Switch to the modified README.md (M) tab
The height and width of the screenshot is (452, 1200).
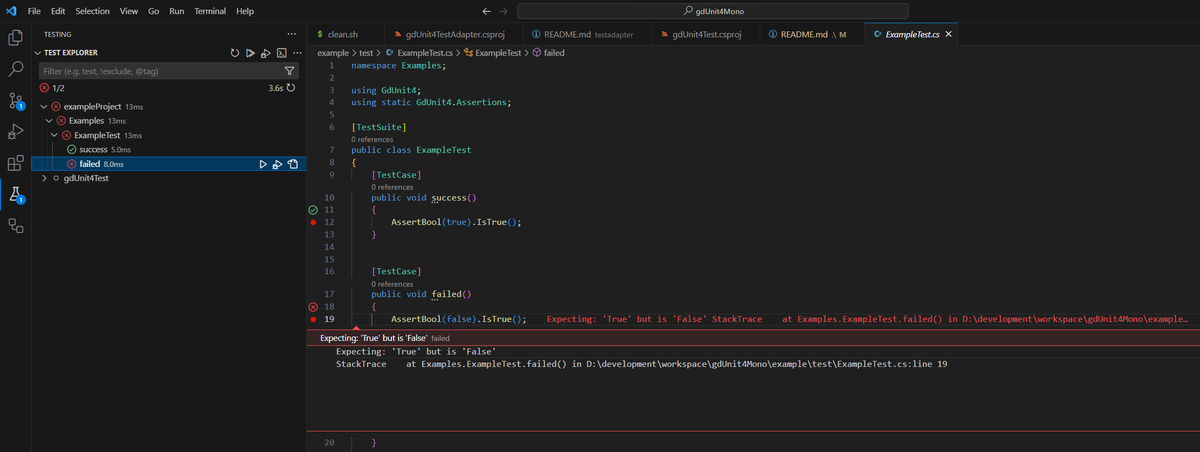click(x=811, y=34)
